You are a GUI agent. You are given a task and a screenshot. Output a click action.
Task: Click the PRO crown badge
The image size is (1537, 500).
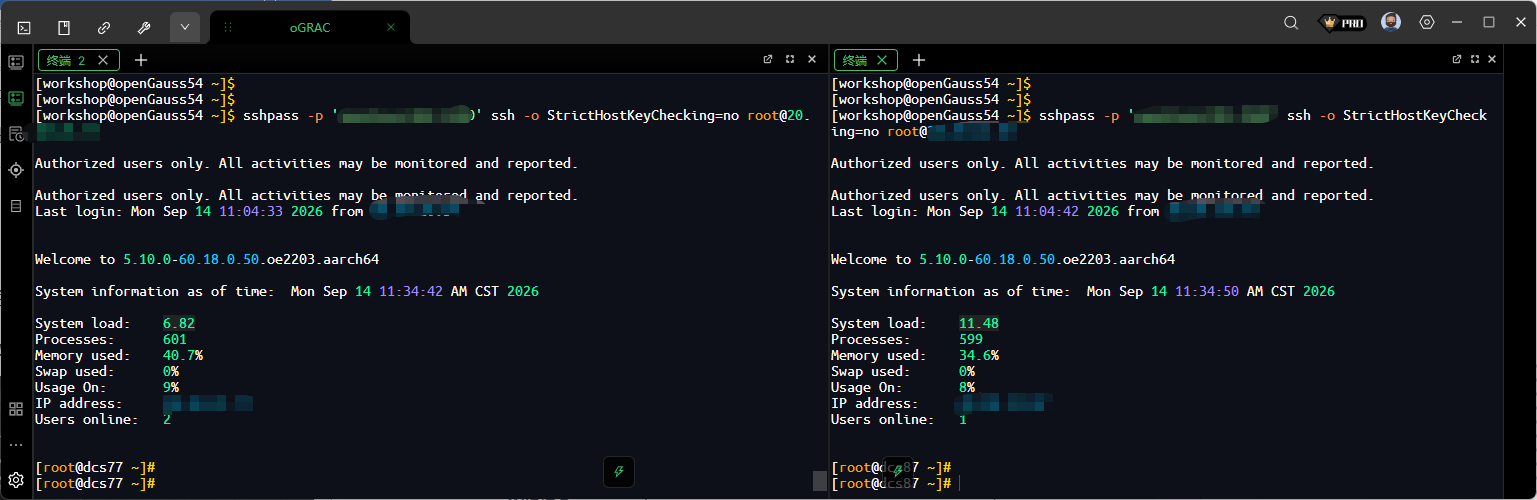(1343, 22)
